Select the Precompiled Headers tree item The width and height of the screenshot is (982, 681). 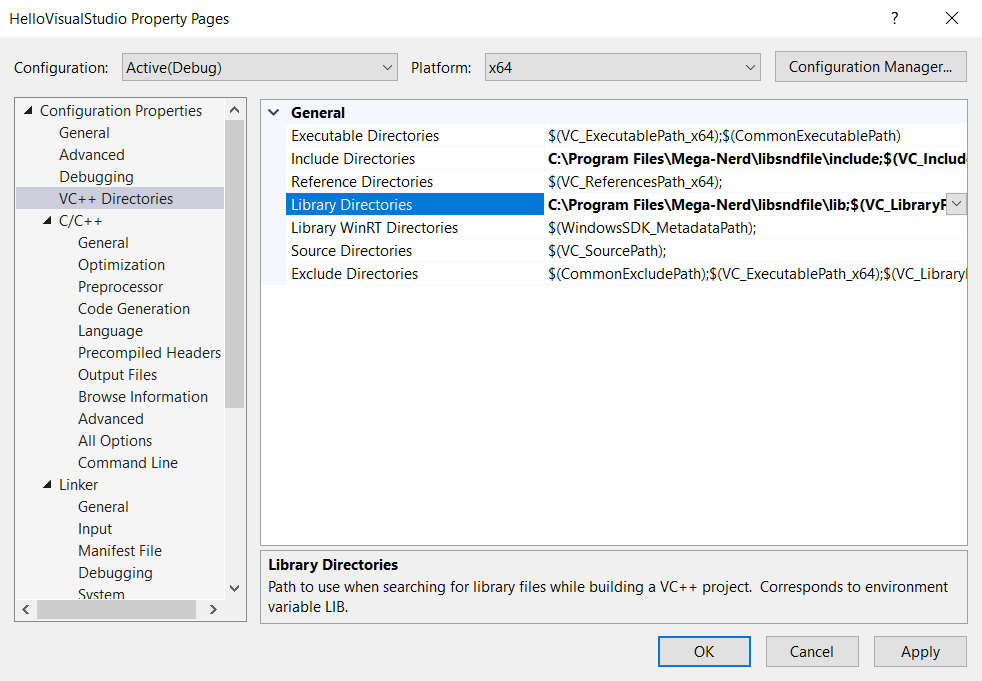pyautogui.click(x=149, y=353)
